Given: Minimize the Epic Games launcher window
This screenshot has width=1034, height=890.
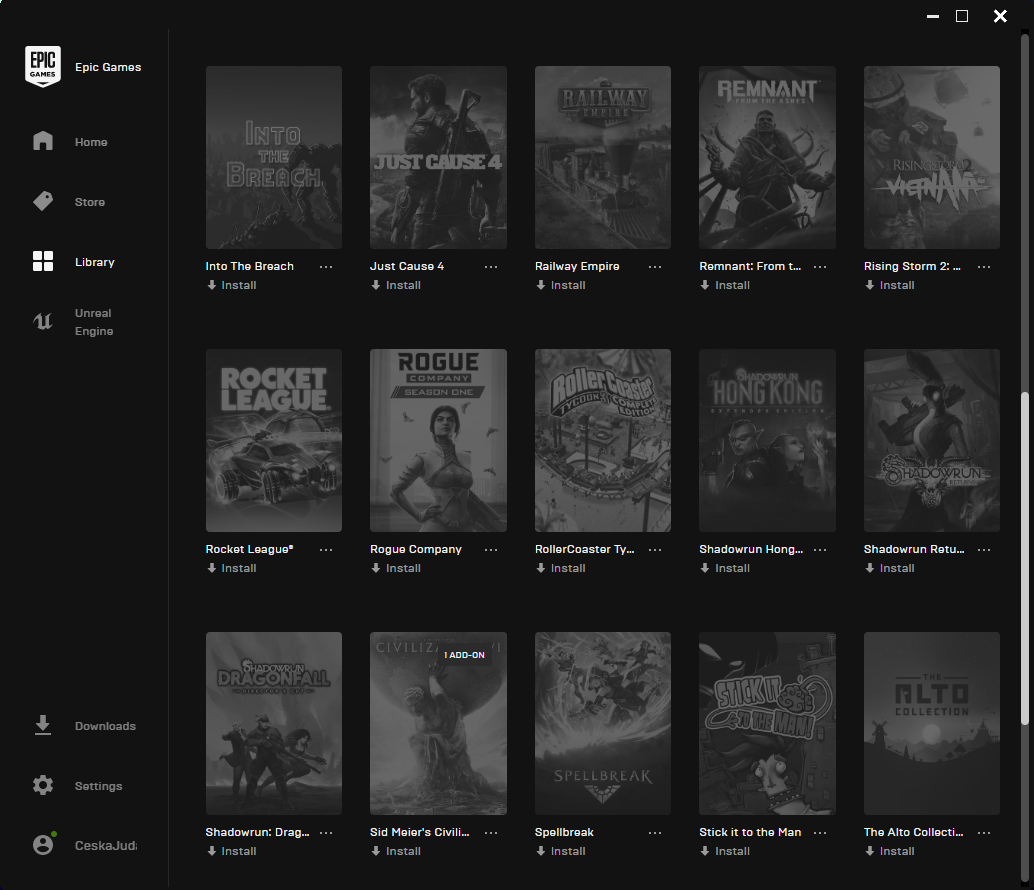Looking at the screenshot, I should pyautogui.click(x=932, y=16).
